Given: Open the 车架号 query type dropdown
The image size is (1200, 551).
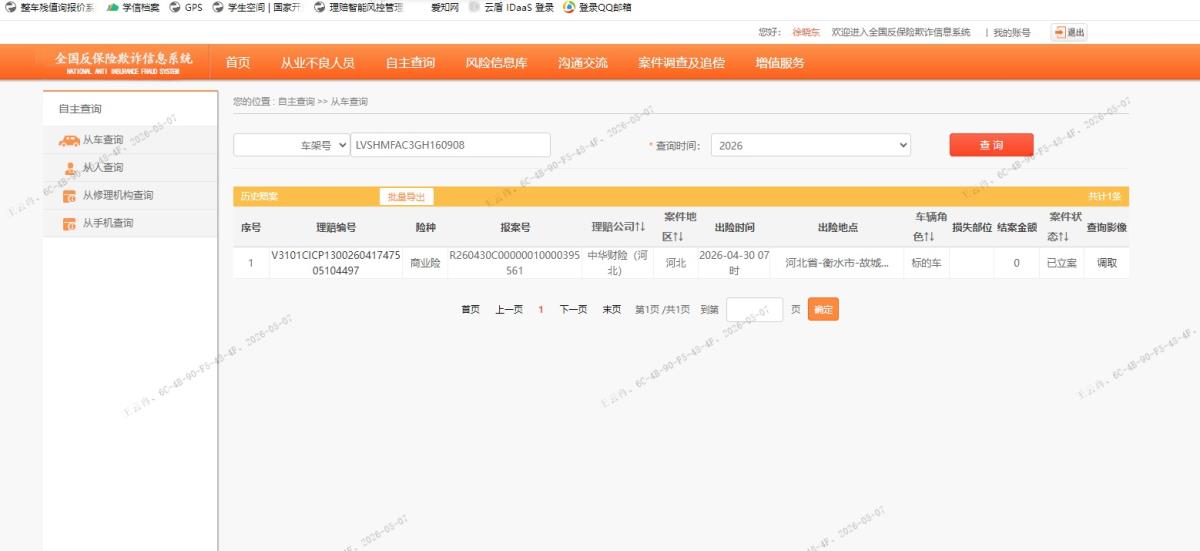Looking at the screenshot, I should click(291, 145).
